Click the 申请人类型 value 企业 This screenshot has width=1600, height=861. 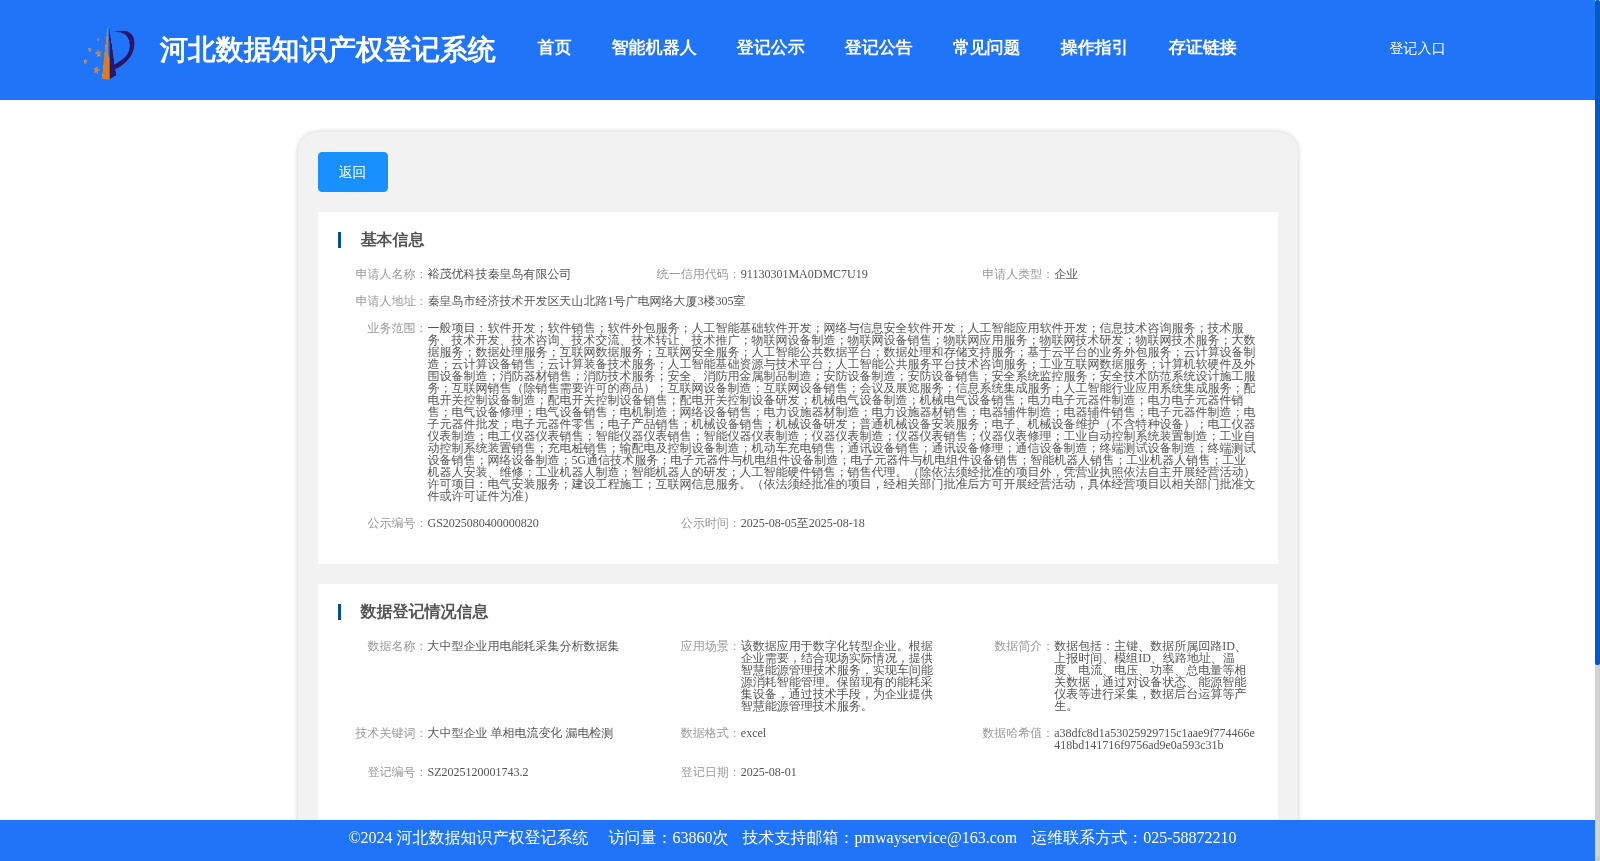click(x=1066, y=274)
